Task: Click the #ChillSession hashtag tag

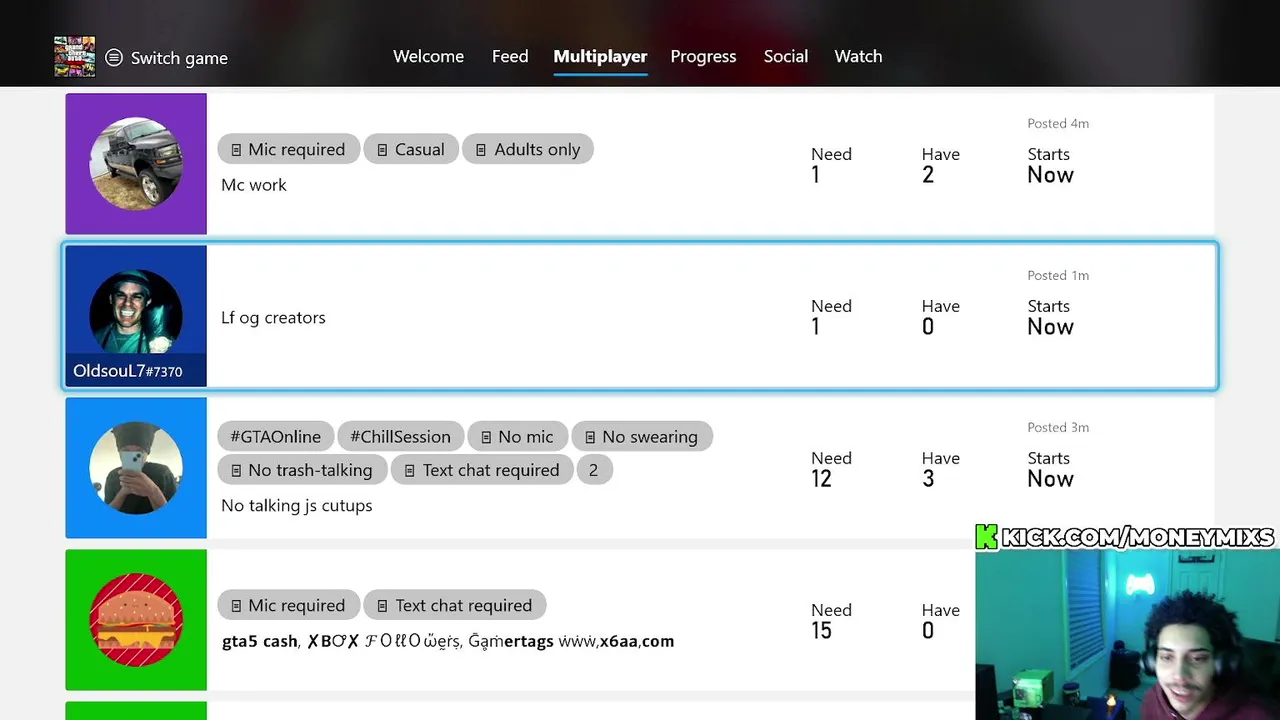Action: click(401, 437)
